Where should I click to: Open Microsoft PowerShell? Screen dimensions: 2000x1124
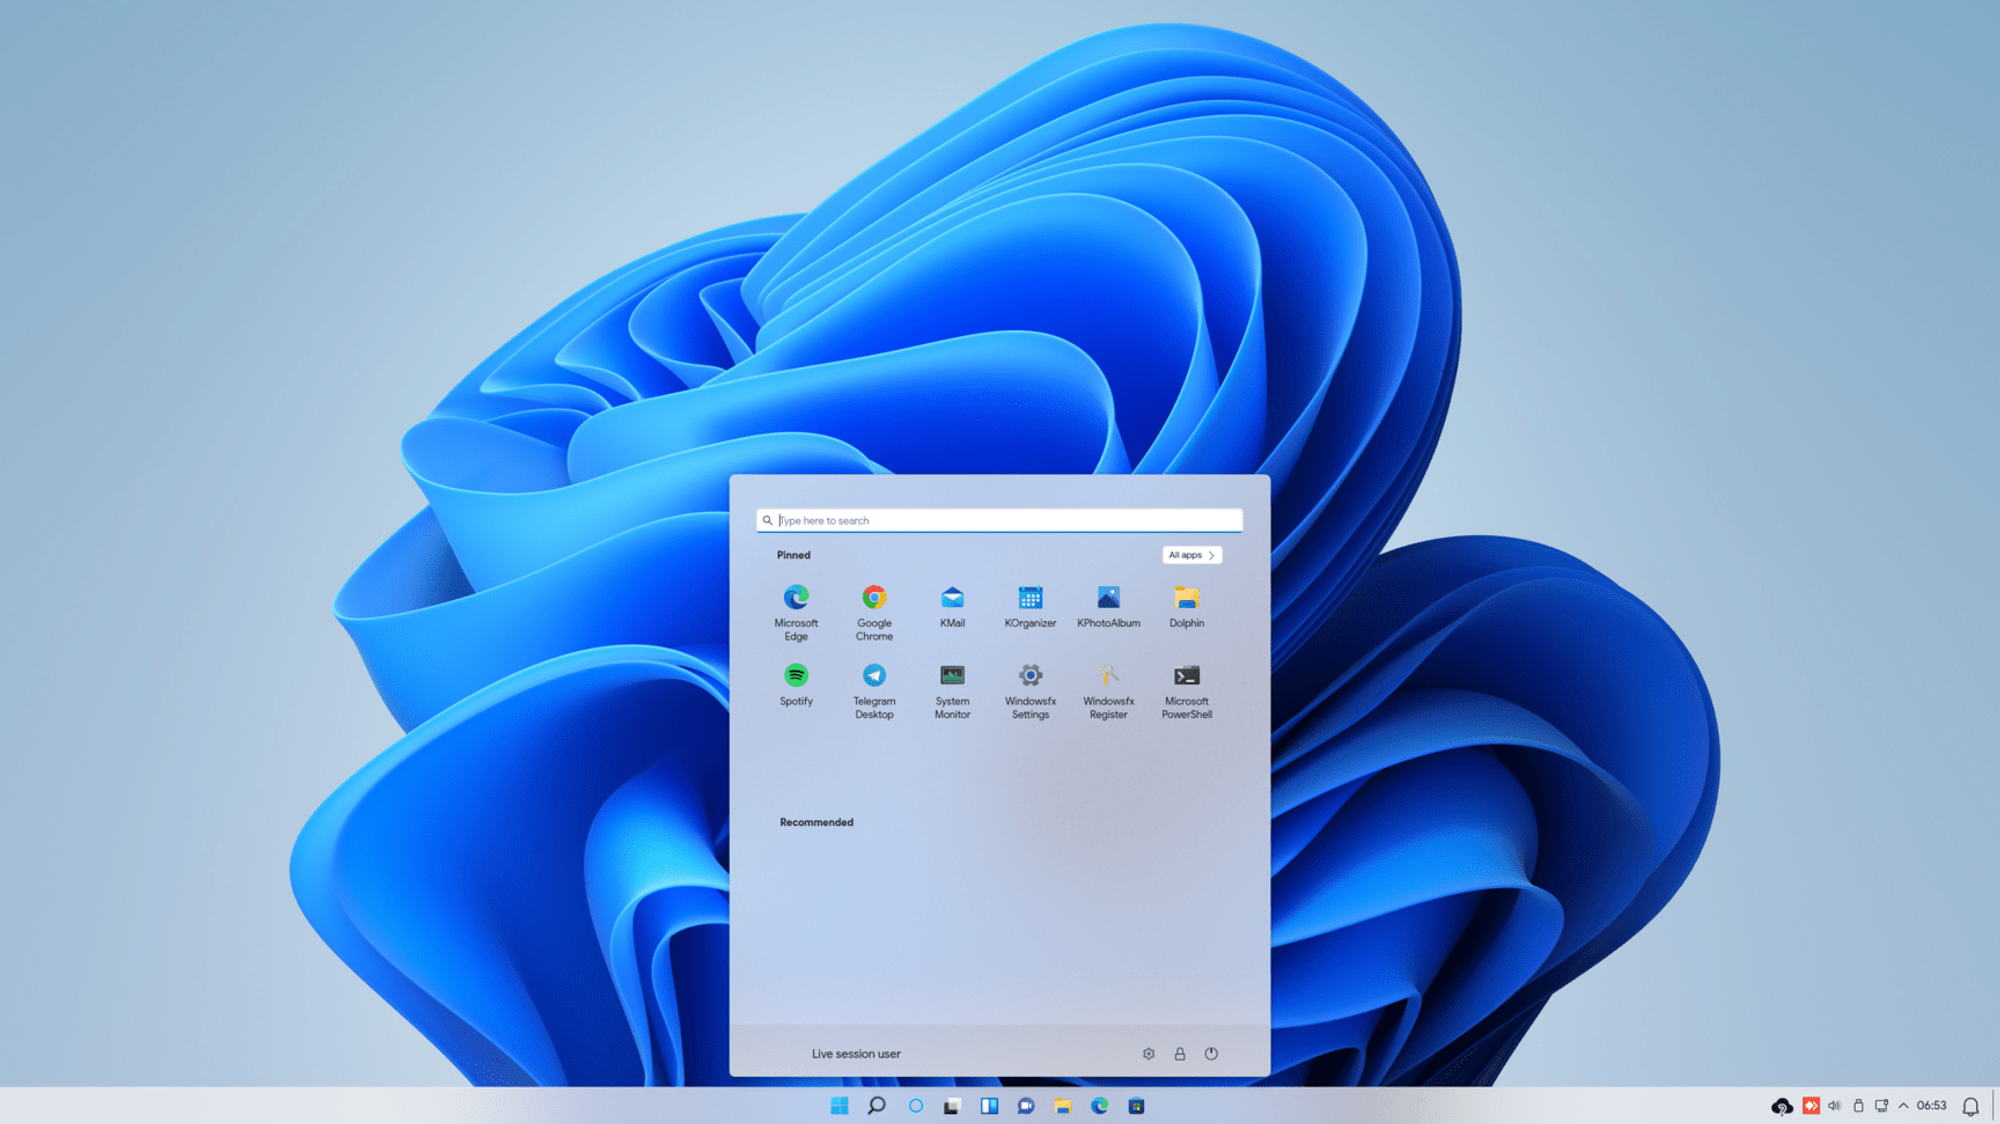pos(1186,690)
